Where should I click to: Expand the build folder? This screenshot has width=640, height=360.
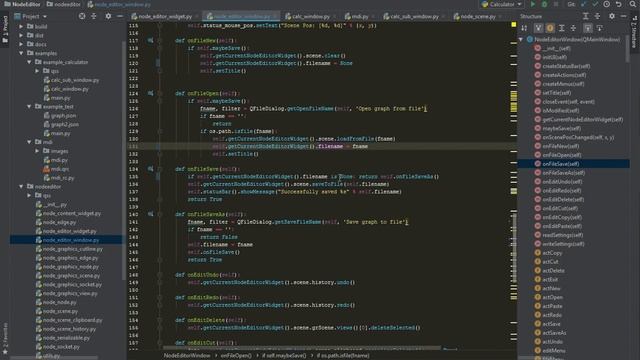click(x=21, y=26)
